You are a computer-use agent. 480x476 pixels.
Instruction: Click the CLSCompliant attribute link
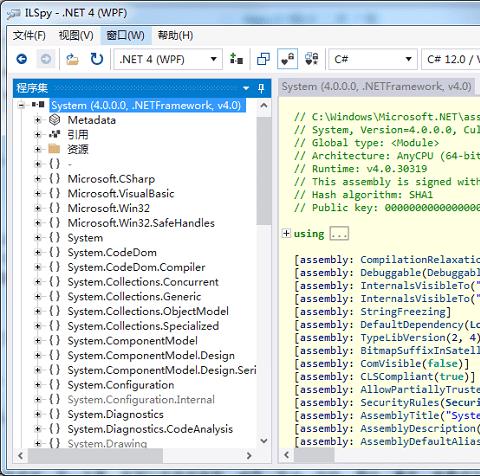click(397, 377)
